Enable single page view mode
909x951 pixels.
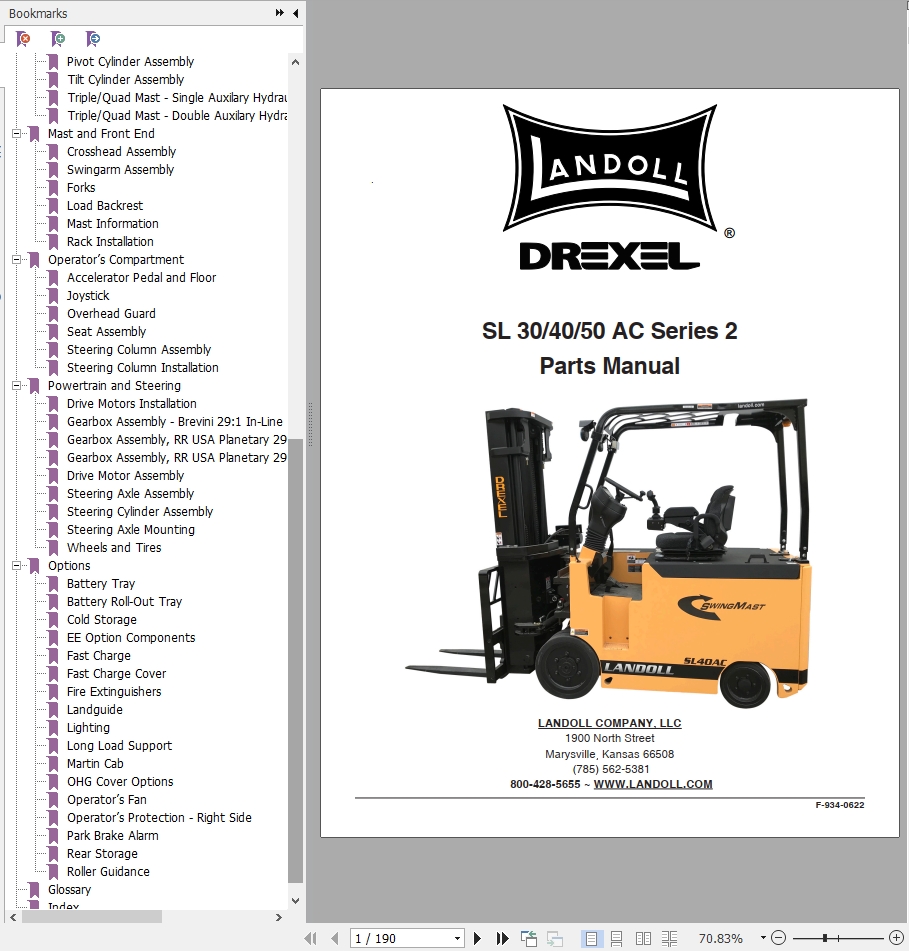tap(592, 938)
